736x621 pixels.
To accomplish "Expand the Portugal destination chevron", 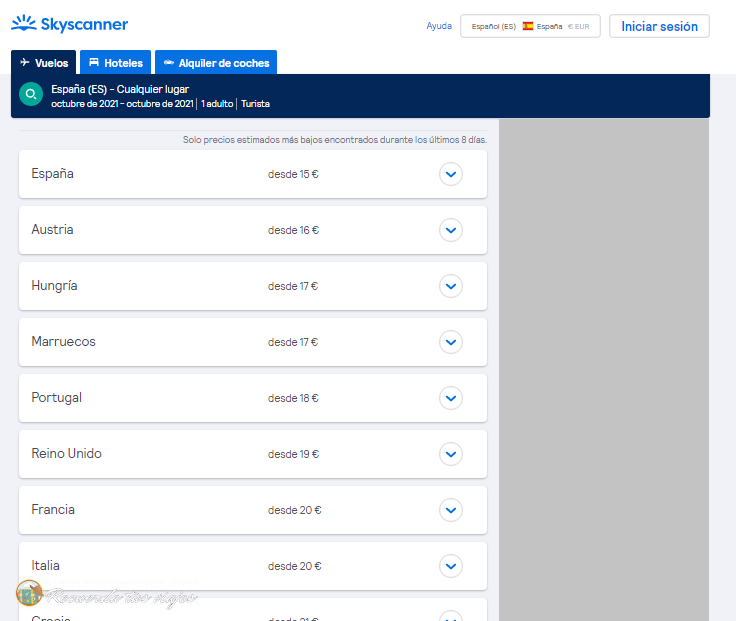I will [x=451, y=398].
